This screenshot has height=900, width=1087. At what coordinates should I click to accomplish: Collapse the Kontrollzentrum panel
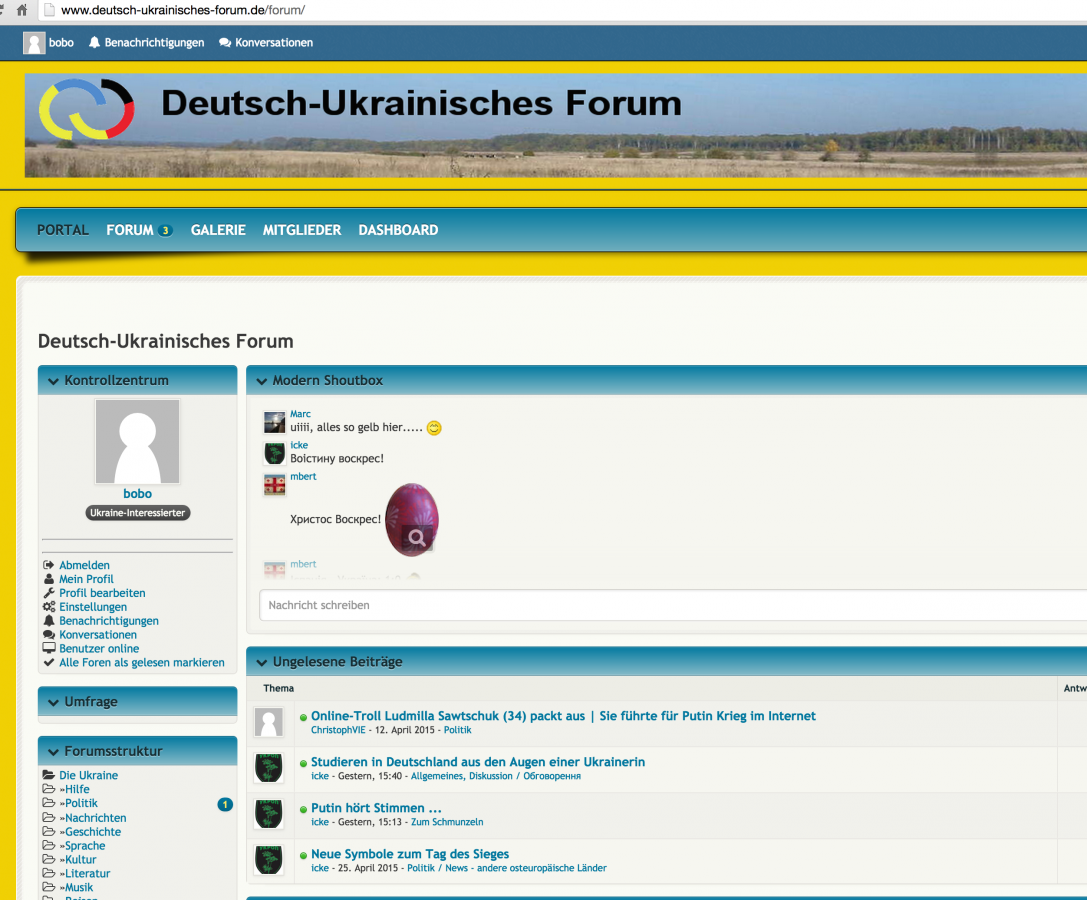[53, 381]
